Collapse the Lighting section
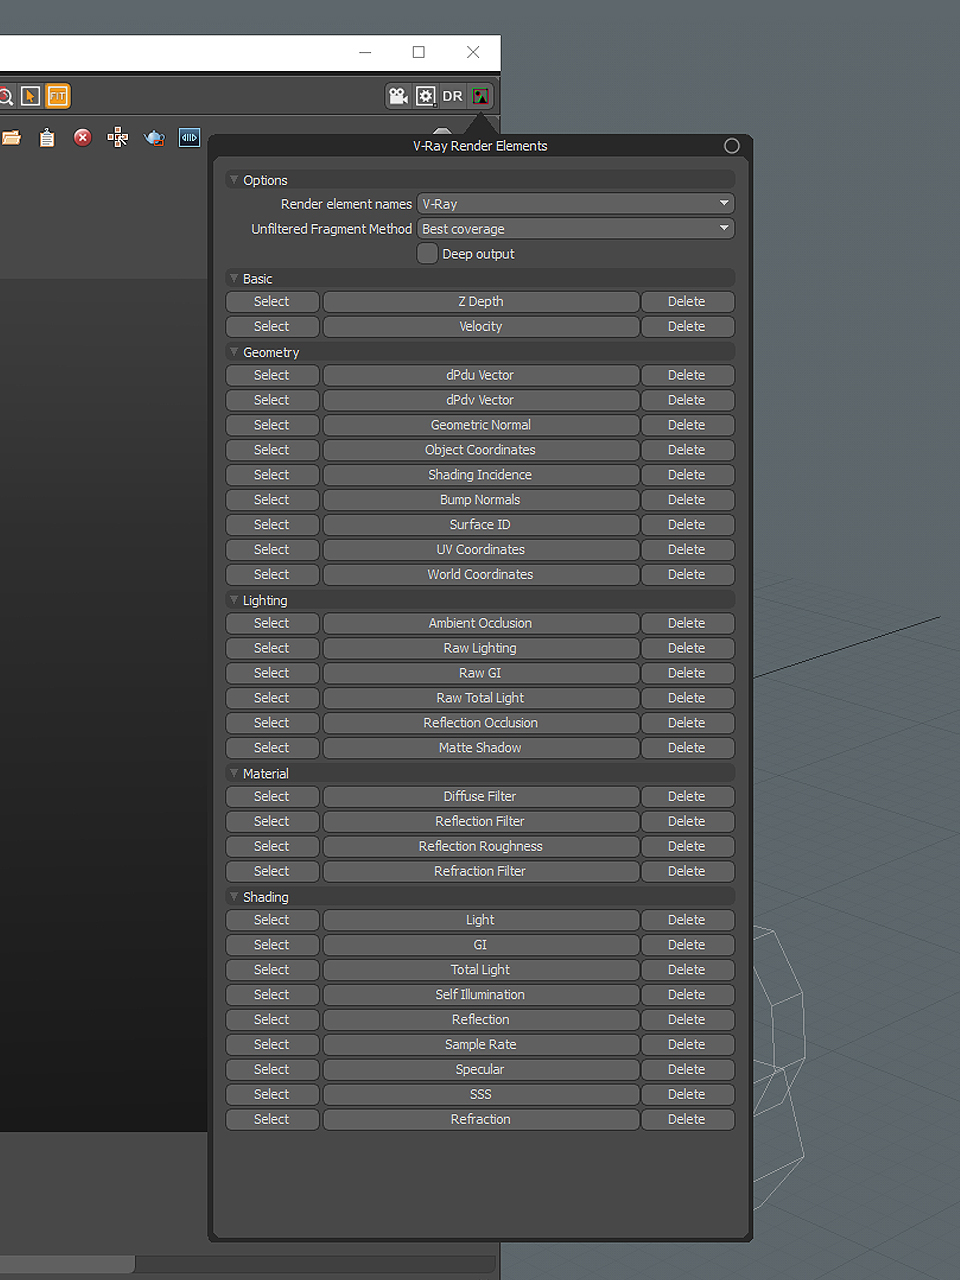The height and width of the screenshot is (1280, 960). point(234,600)
